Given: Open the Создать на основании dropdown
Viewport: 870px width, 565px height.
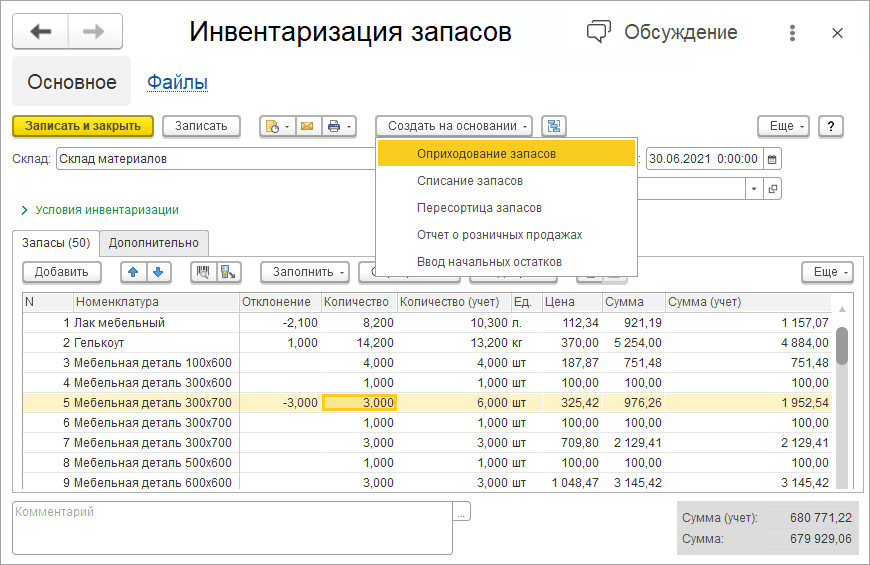Looking at the screenshot, I should pos(454,127).
